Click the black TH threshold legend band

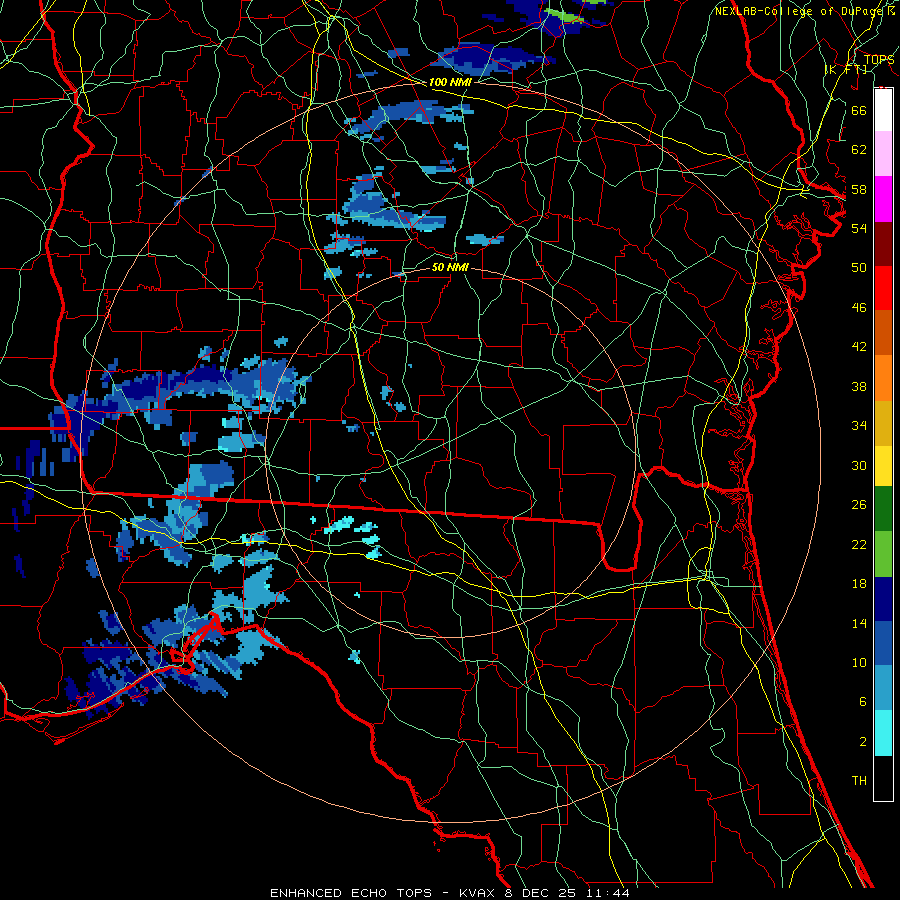point(883,778)
